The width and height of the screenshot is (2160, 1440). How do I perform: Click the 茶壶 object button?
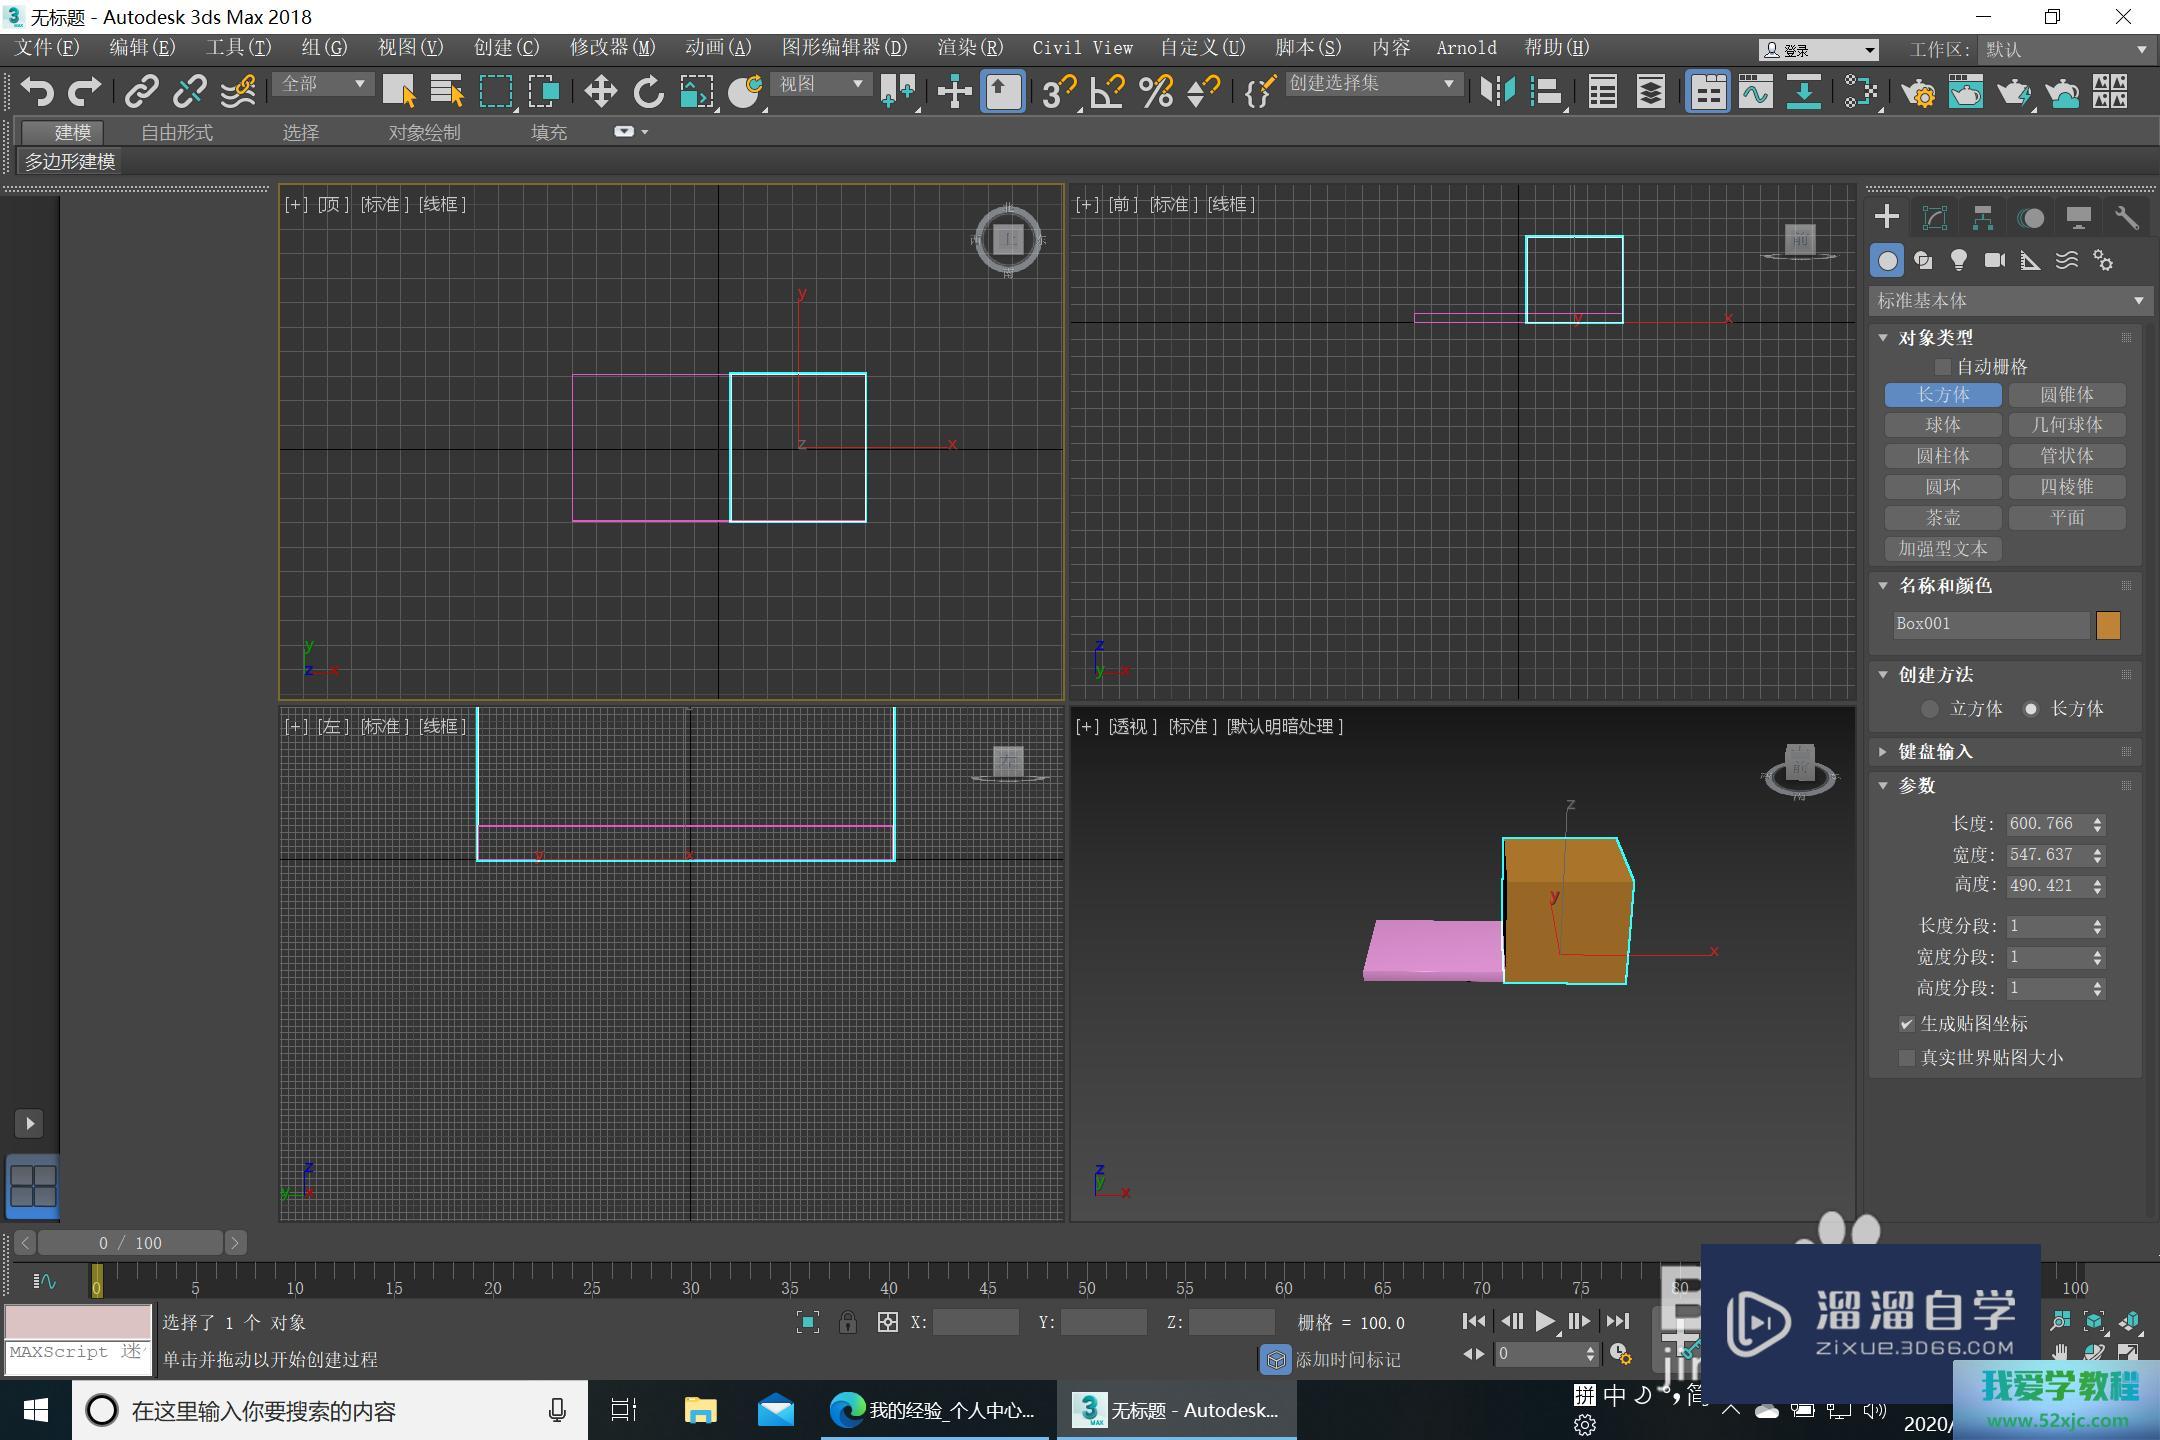pyautogui.click(x=1942, y=518)
